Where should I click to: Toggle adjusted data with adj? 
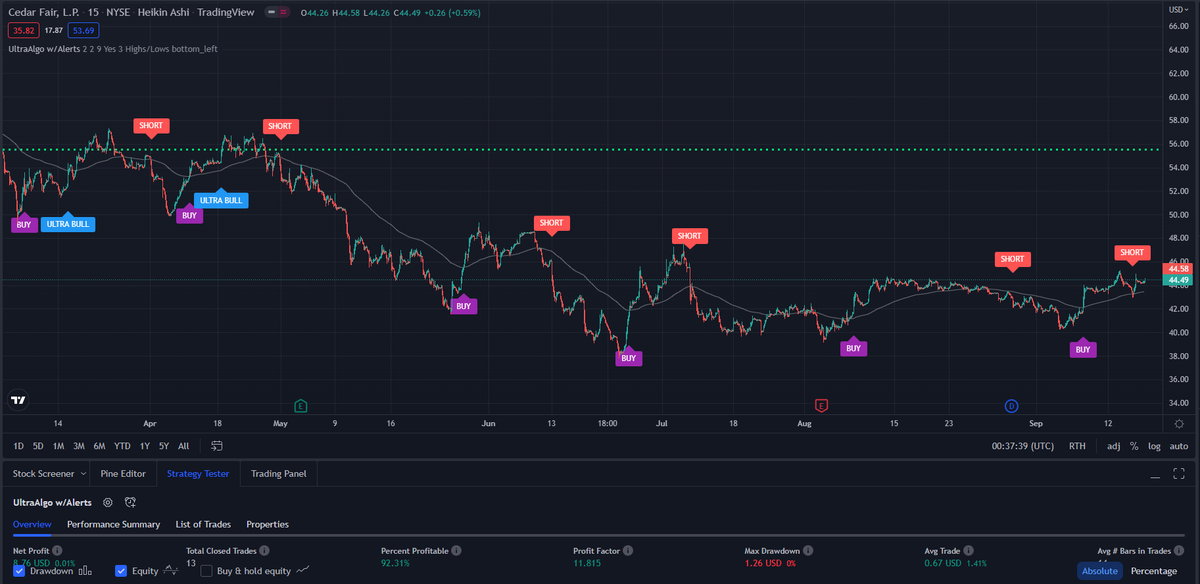click(1114, 446)
